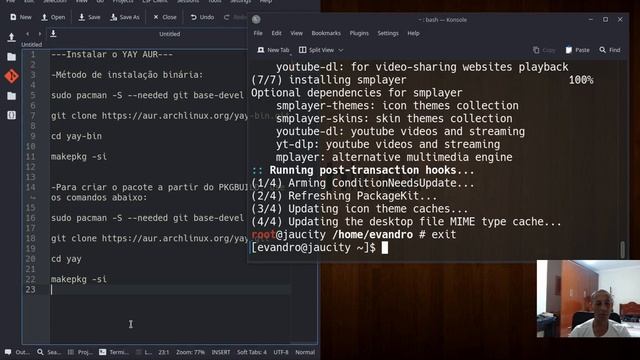The height and width of the screenshot is (360, 640).
Task: Click the Konsole title bar text
Action: [x=442, y=20]
